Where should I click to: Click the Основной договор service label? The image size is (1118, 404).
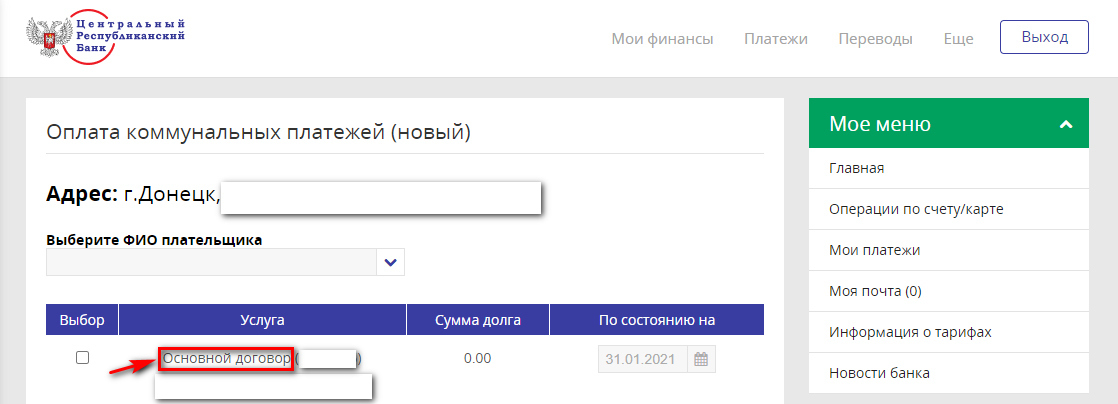[x=227, y=358]
